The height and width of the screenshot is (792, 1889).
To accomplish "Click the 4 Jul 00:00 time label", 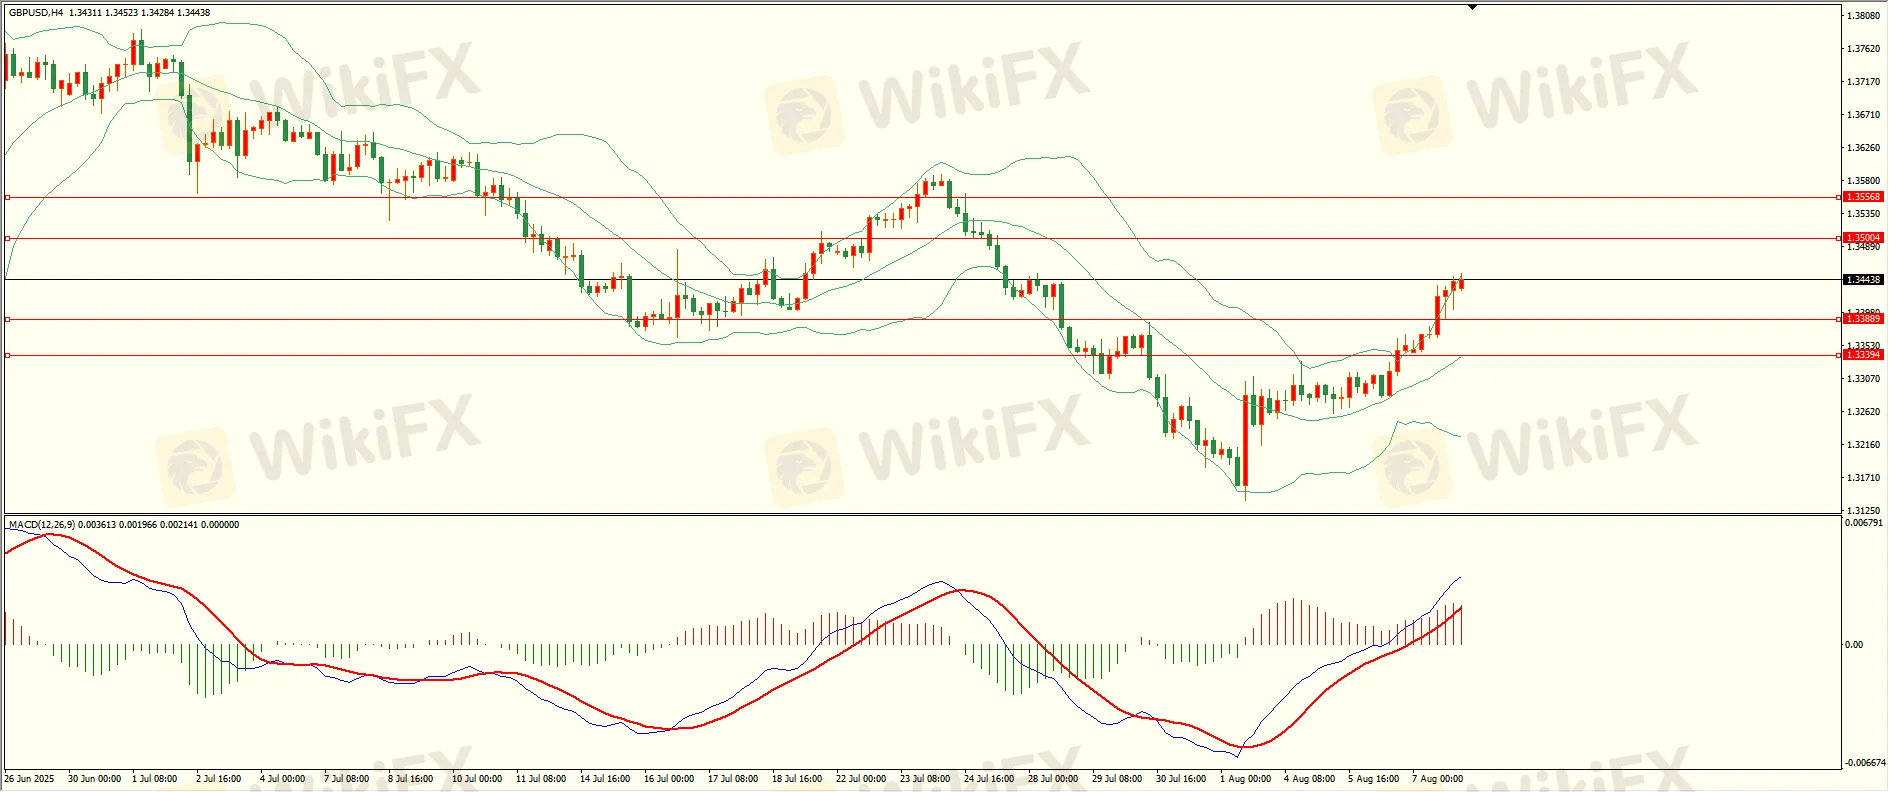I will [282, 779].
